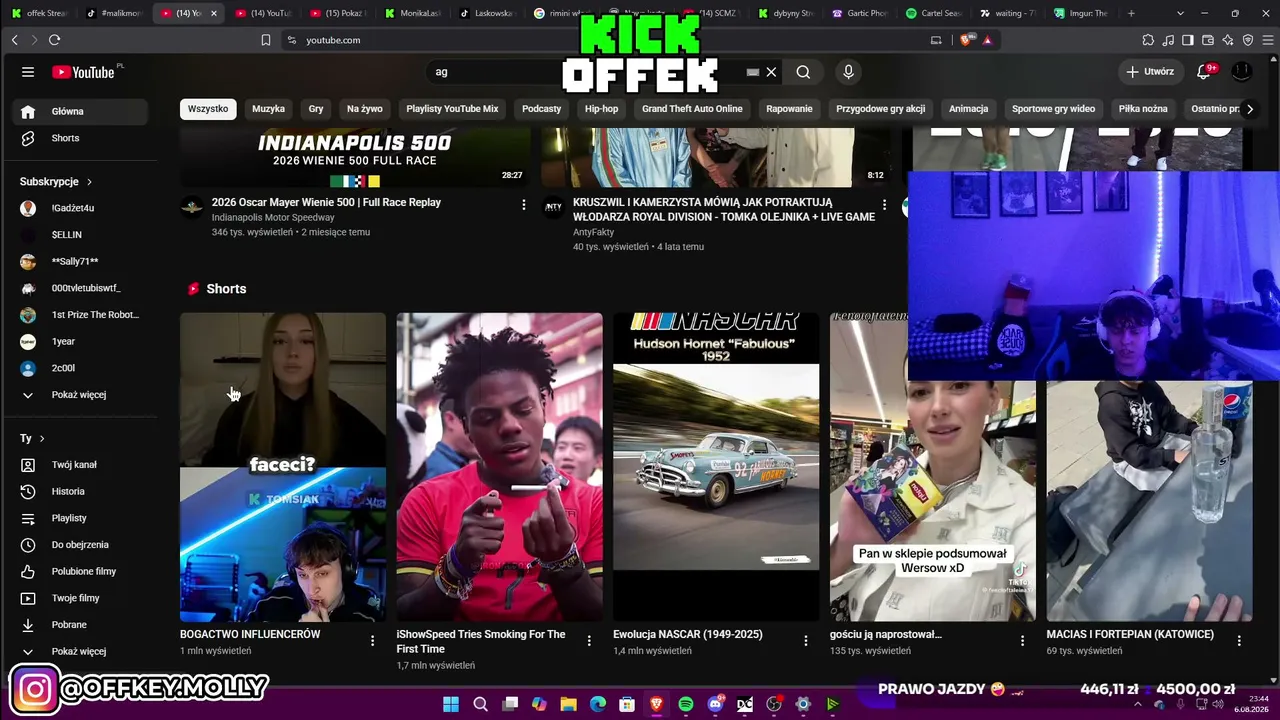The image size is (1280, 720).
Task: Play the Bogactwo Influencerów short thumbnail
Action: [x=283, y=467]
